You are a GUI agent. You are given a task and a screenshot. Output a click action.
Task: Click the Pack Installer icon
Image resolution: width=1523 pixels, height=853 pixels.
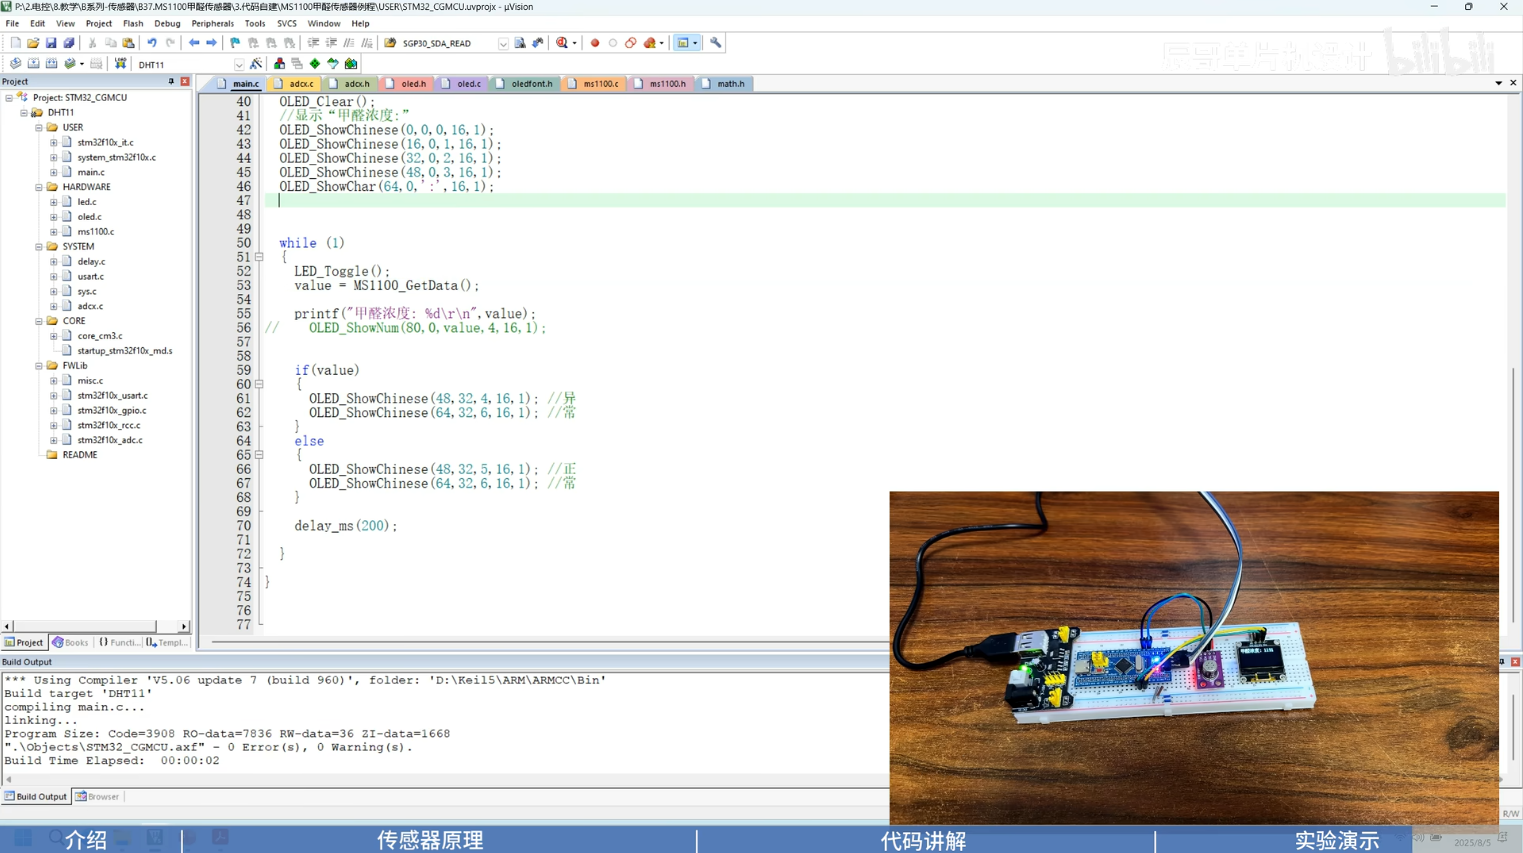pos(351,64)
